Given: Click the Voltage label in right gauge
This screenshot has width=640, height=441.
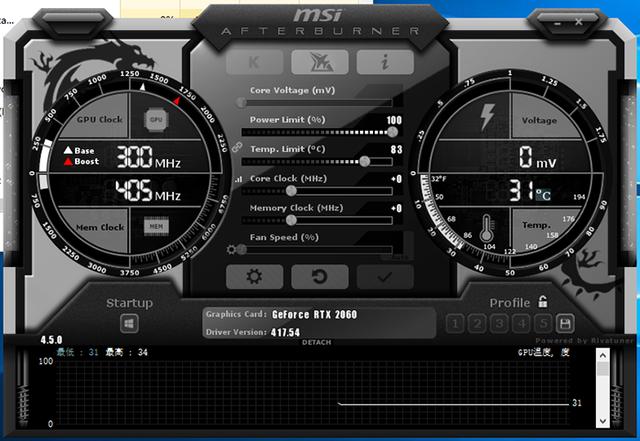Looking at the screenshot, I should pos(539,120).
